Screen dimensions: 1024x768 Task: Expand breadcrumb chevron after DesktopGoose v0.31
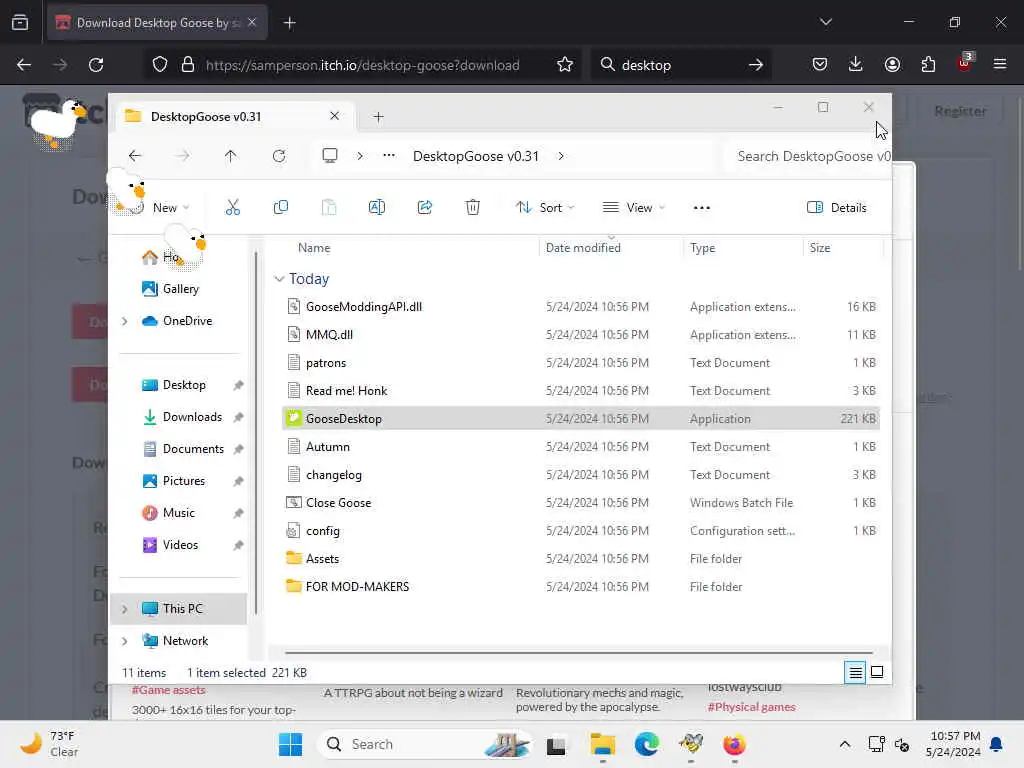click(561, 156)
